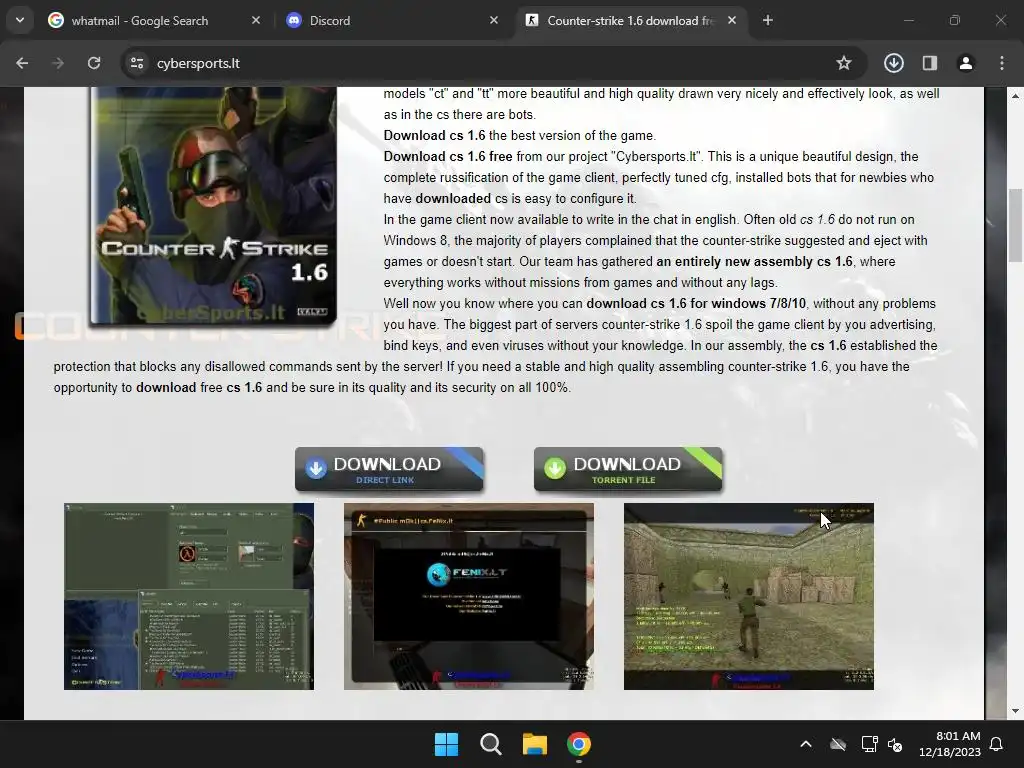Screen dimensions: 1024x768
Task: Reload the cybersports.lt page
Action: click(x=94, y=63)
